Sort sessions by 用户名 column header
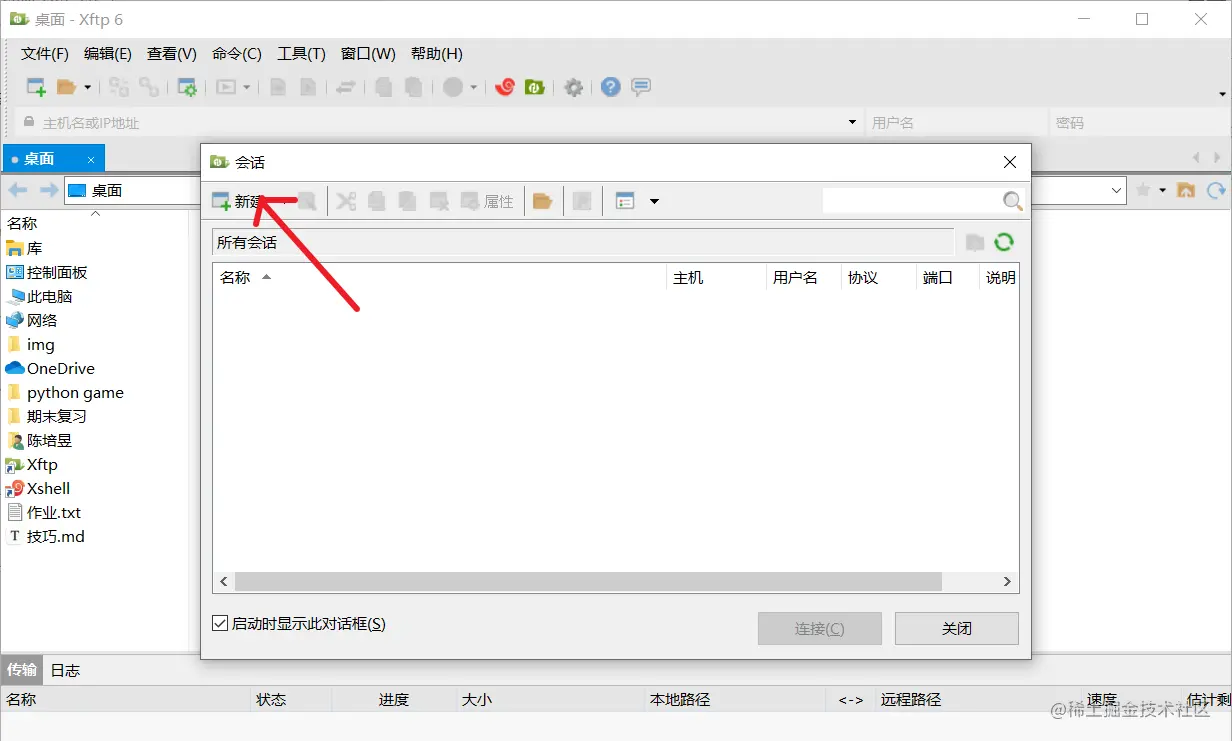This screenshot has height=741, width=1232. pyautogui.click(x=803, y=277)
